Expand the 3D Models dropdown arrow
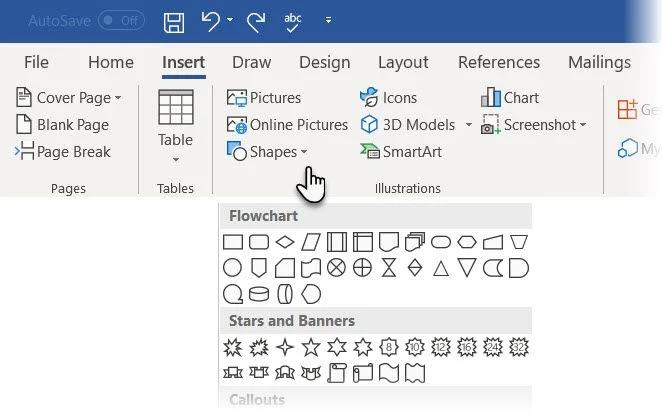Viewport: 663px width, 413px height. [468, 125]
